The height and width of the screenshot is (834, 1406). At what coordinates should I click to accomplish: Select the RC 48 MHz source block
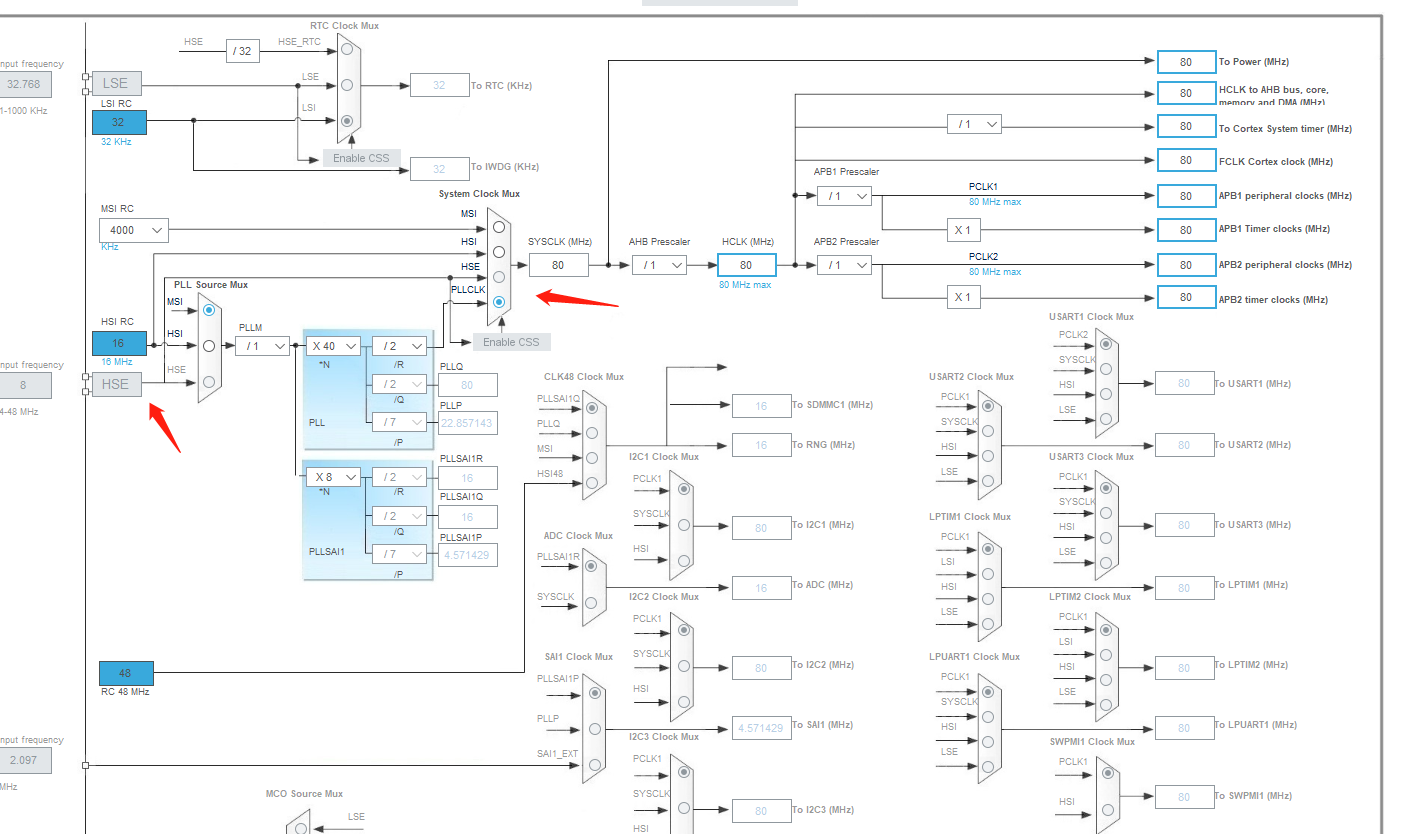click(125, 673)
